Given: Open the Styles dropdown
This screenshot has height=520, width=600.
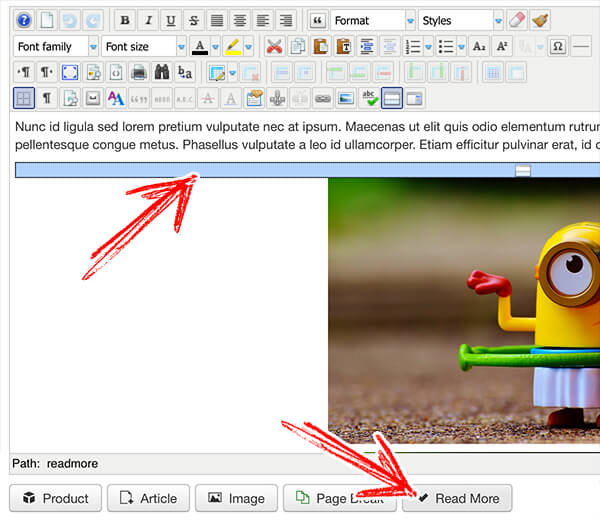Looking at the screenshot, I should tap(461, 20).
